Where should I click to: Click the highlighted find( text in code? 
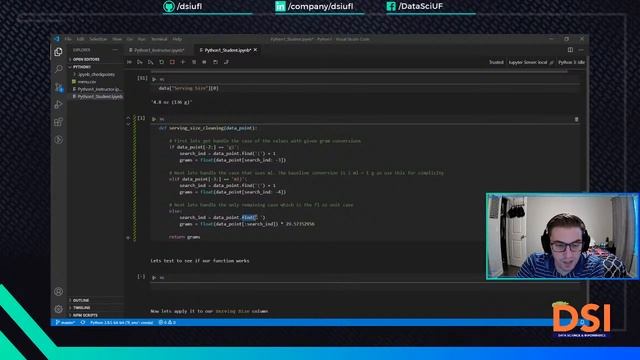pos(249,218)
